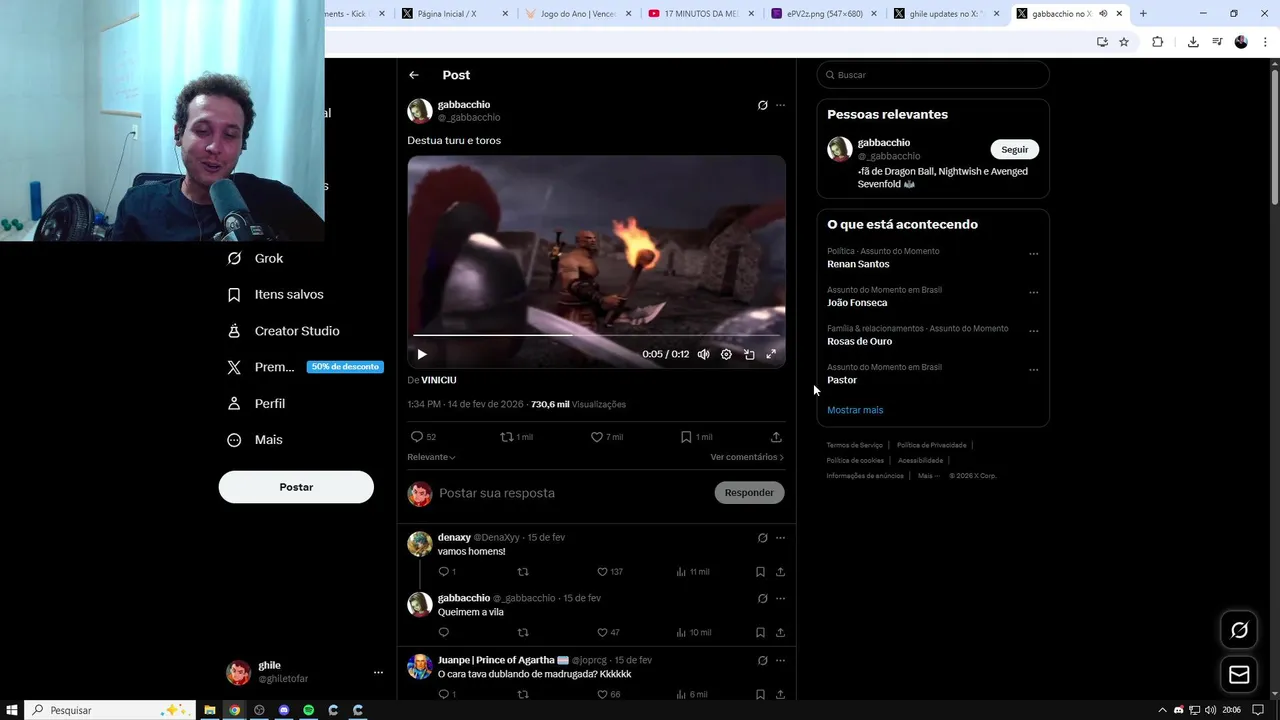The image size is (1280, 720).
Task: Click the Pesquisar taskbar search
Action: 110,710
